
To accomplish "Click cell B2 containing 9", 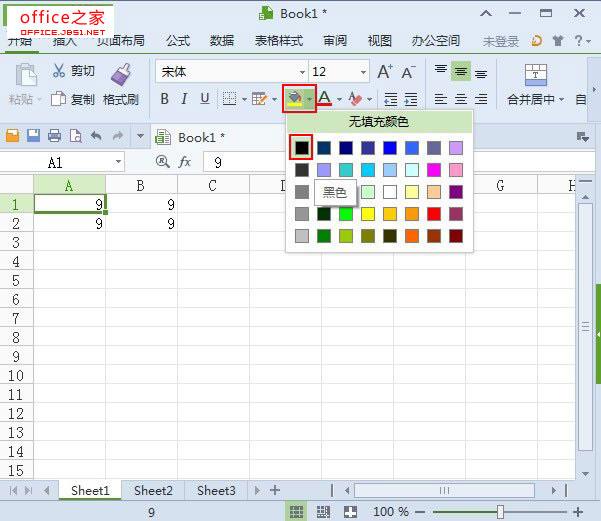I will click(142, 224).
